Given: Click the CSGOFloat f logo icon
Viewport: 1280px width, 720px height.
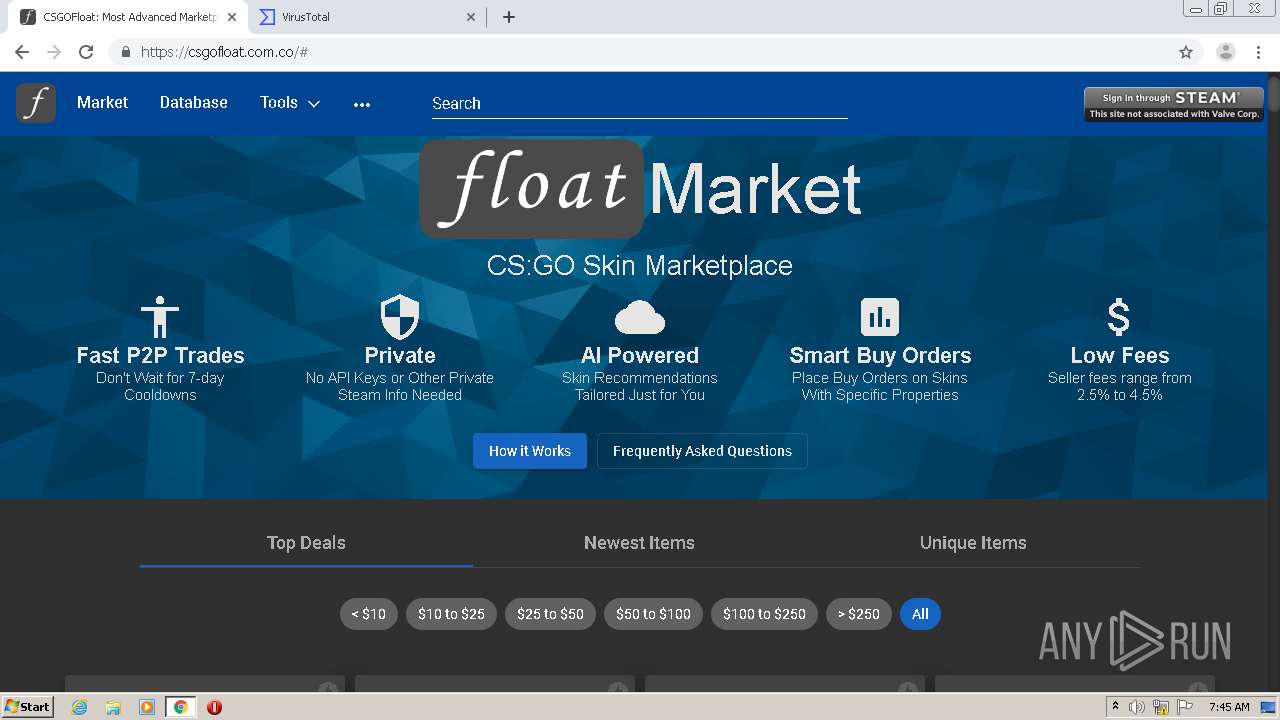Looking at the screenshot, I should [36, 103].
